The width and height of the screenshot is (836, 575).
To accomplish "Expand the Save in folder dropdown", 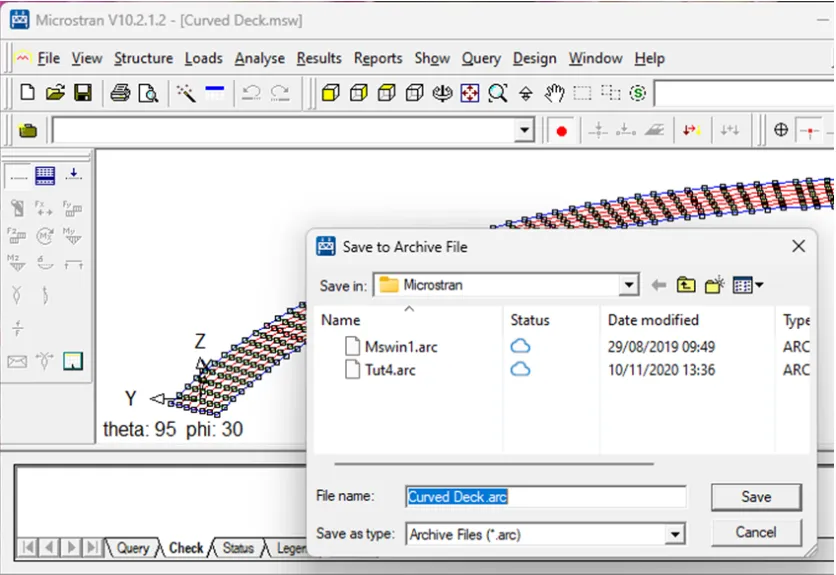I will tap(629, 285).
